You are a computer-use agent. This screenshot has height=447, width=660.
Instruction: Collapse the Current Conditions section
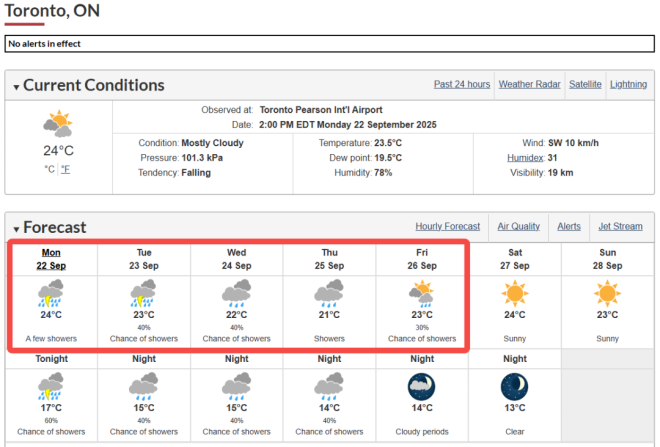[x=16, y=87]
